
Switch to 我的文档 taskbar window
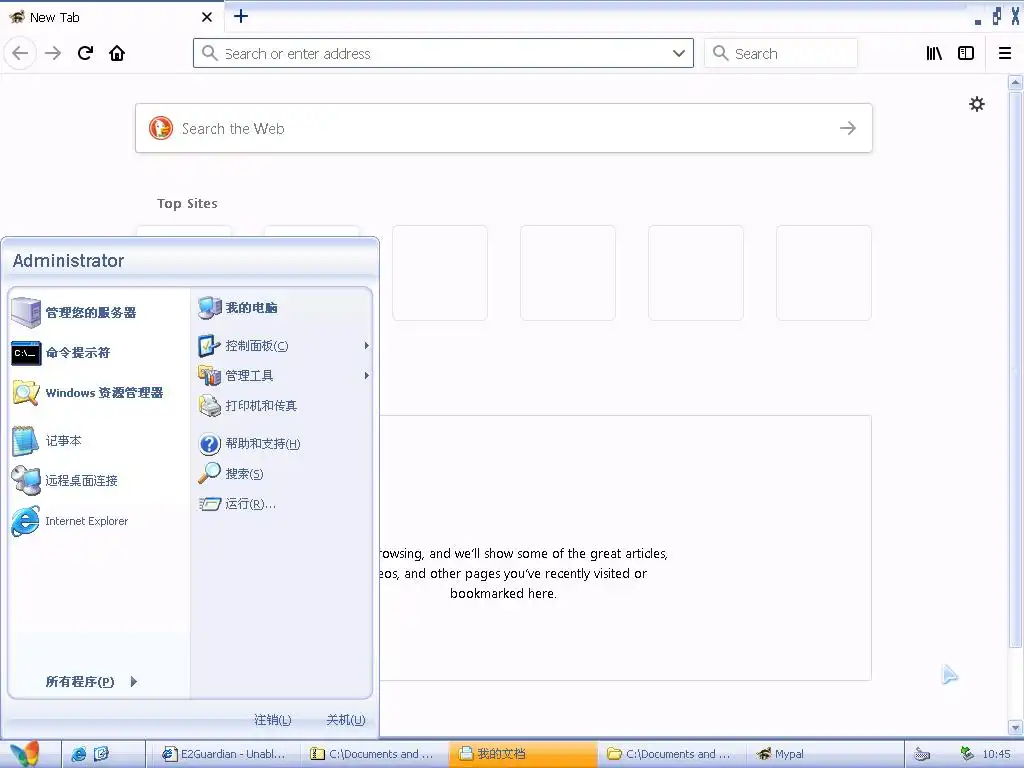pyautogui.click(x=522, y=754)
